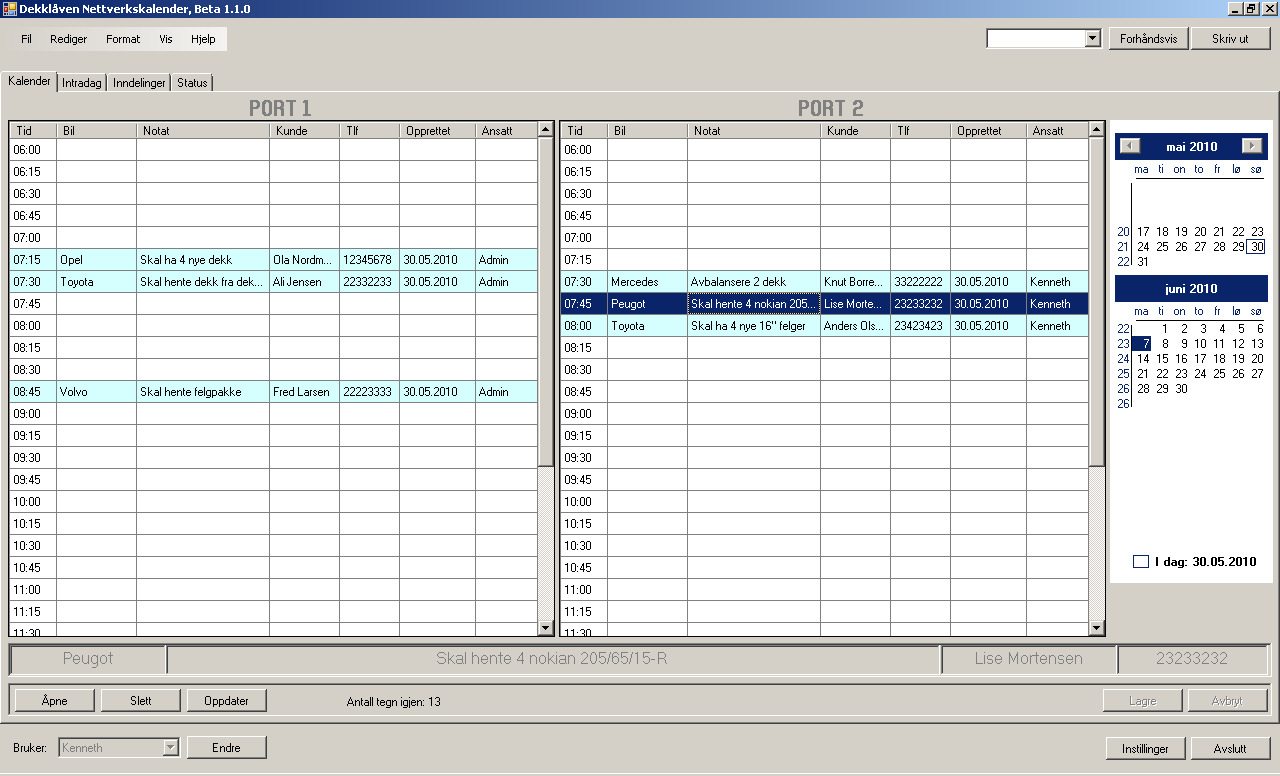Click the Peugot field in detail bar
The image size is (1280, 776).
[x=88, y=659]
